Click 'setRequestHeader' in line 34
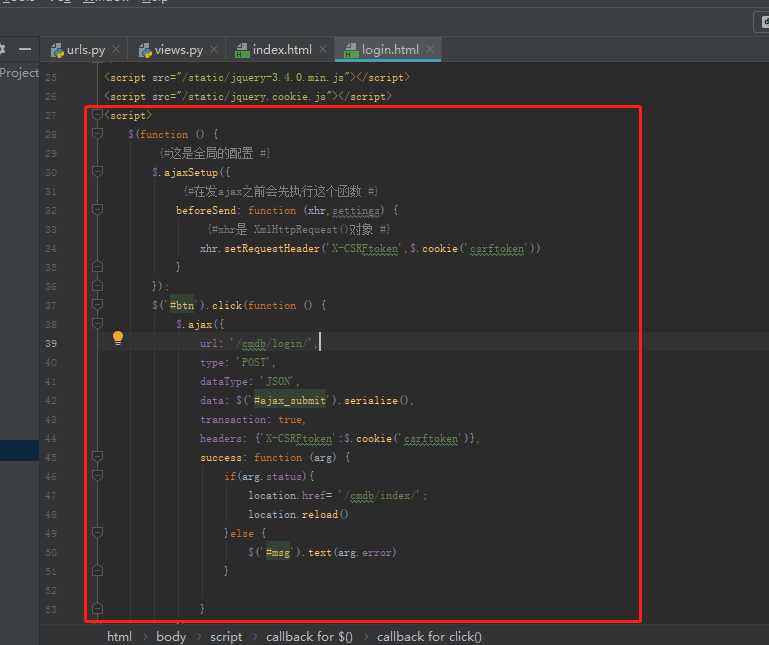769x645 pixels. click(272, 249)
